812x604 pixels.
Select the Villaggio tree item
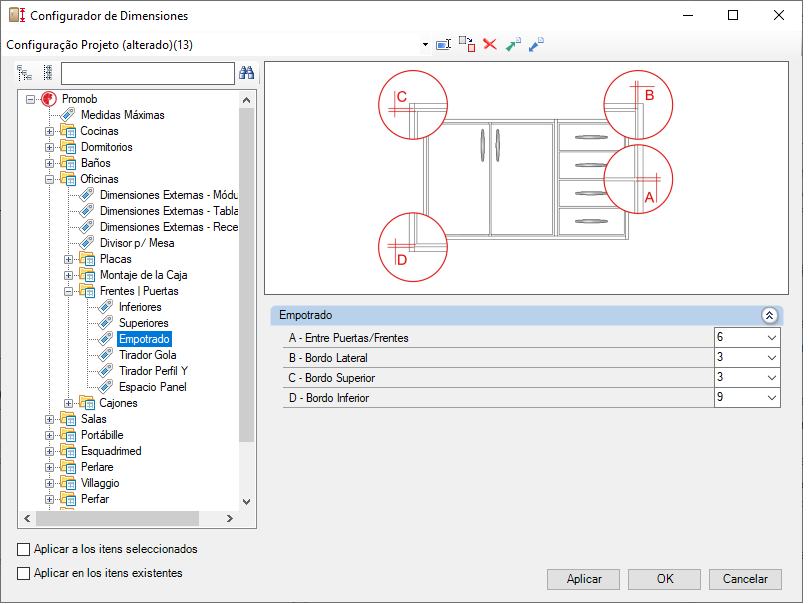point(100,483)
